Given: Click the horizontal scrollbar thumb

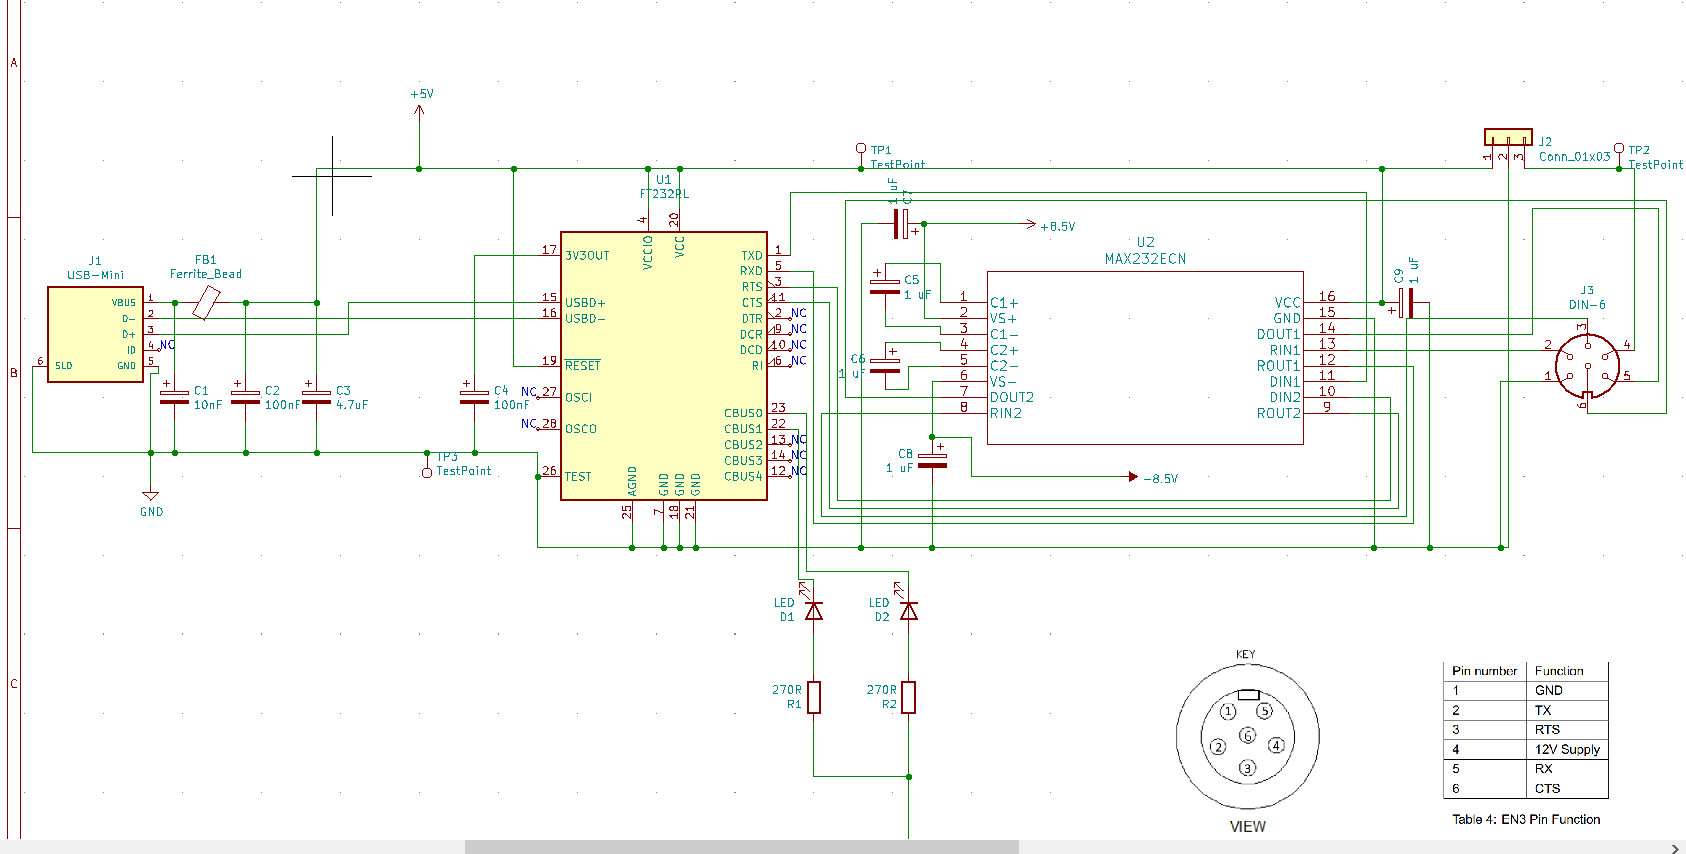Looking at the screenshot, I should [741, 847].
